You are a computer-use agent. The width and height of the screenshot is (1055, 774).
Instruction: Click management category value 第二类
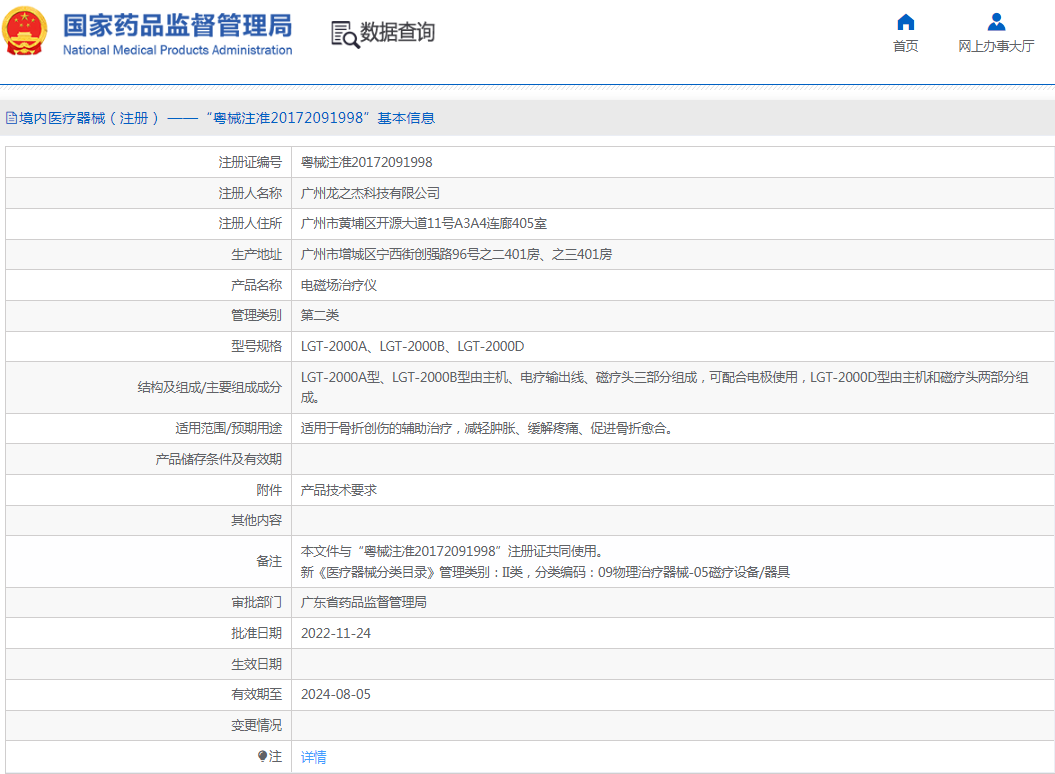coord(320,316)
